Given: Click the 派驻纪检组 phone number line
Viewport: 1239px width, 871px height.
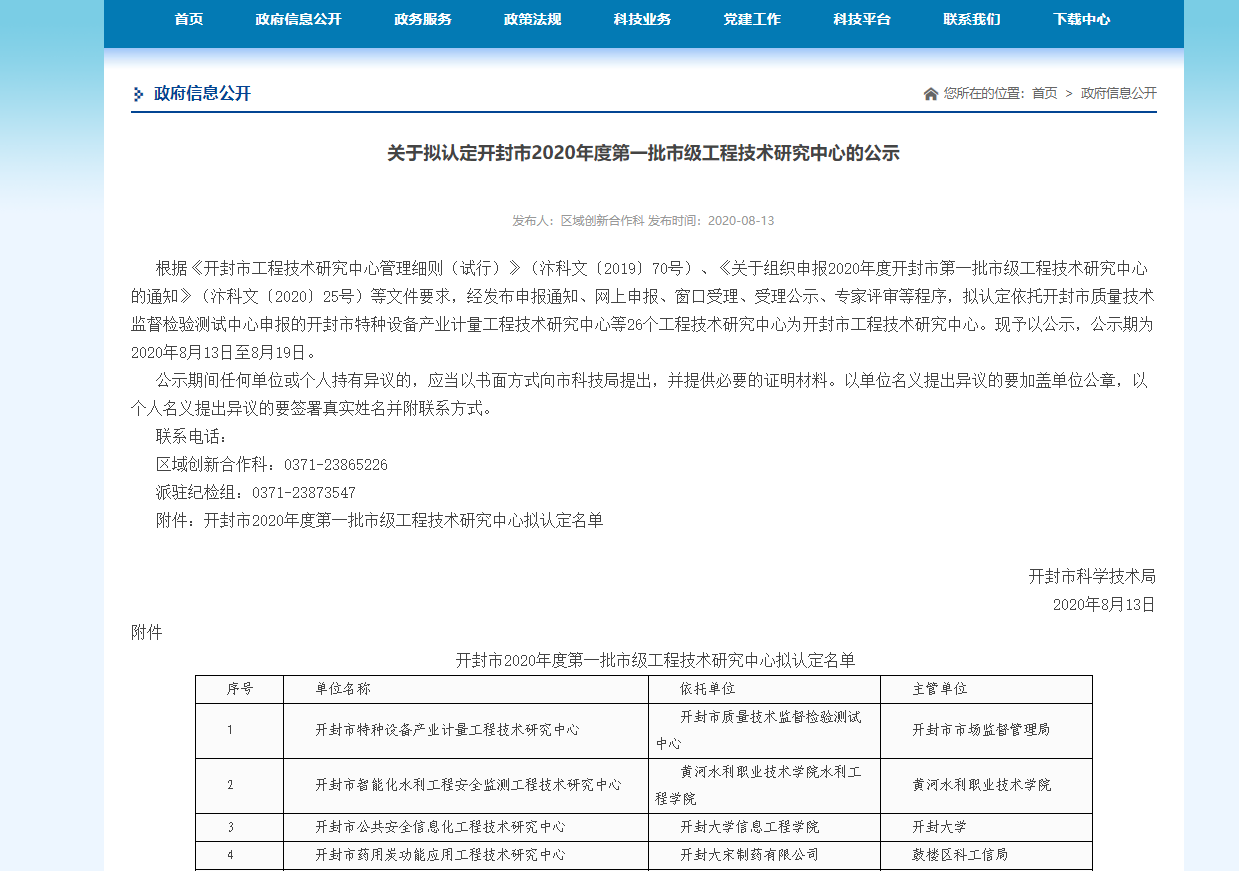Looking at the screenshot, I should click(255, 493).
